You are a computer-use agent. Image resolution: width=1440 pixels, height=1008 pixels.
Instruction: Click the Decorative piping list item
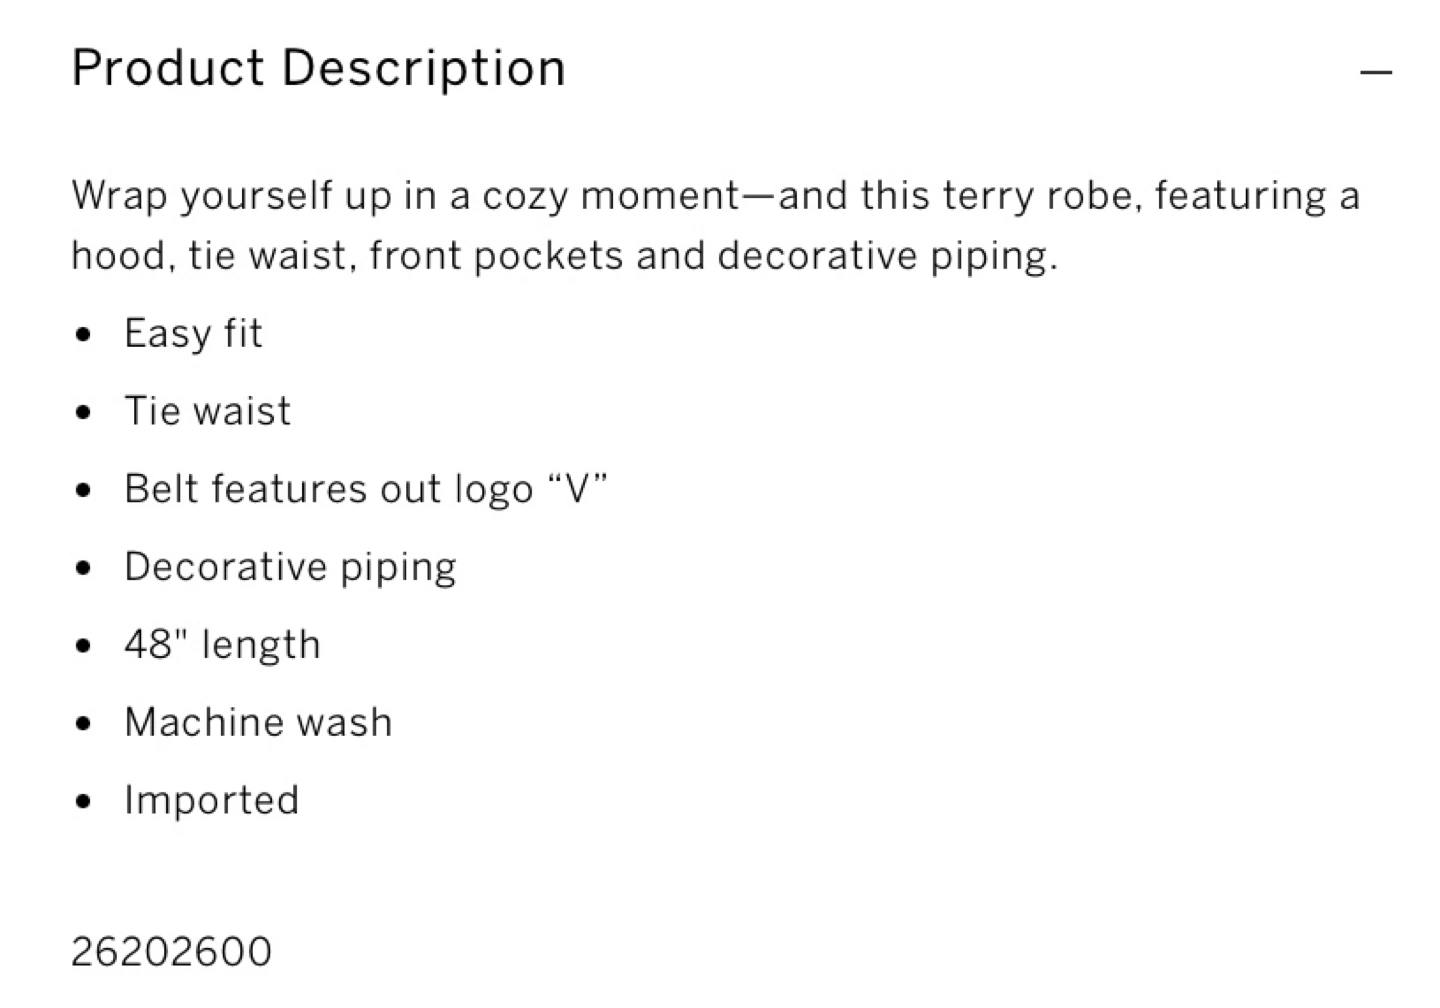[290, 567]
